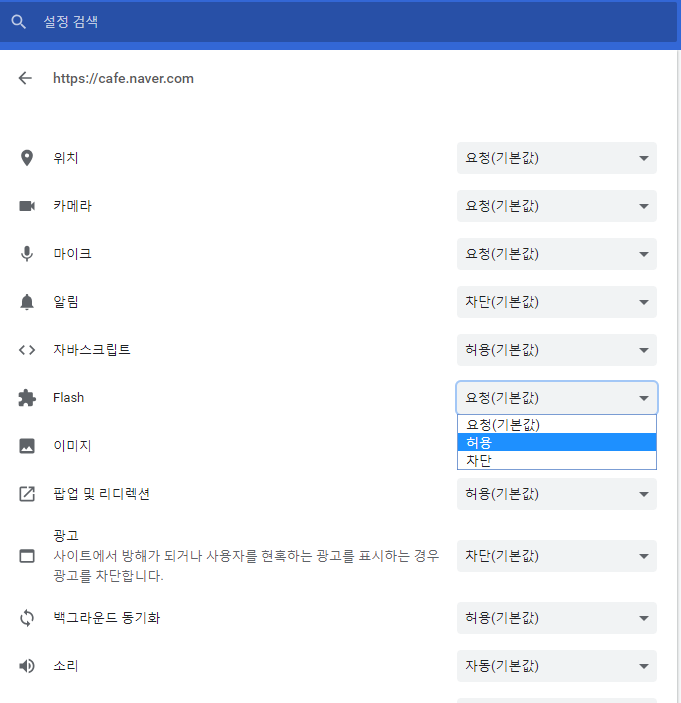Select 허용 in the Flash dropdown list
Screen dimensions: 681x703
[x=556, y=442]
